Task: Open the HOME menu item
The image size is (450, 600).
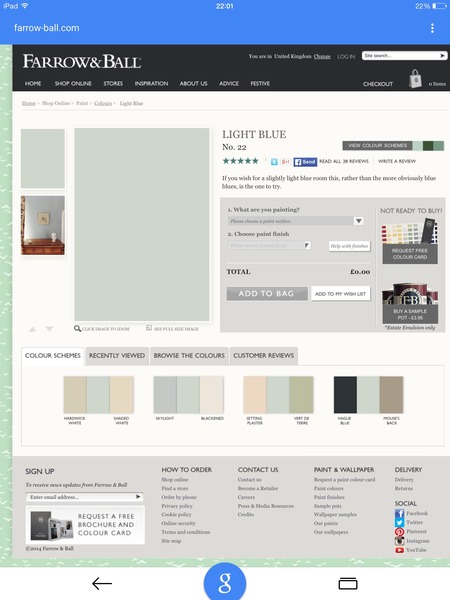Action: [x=33, y=83]
